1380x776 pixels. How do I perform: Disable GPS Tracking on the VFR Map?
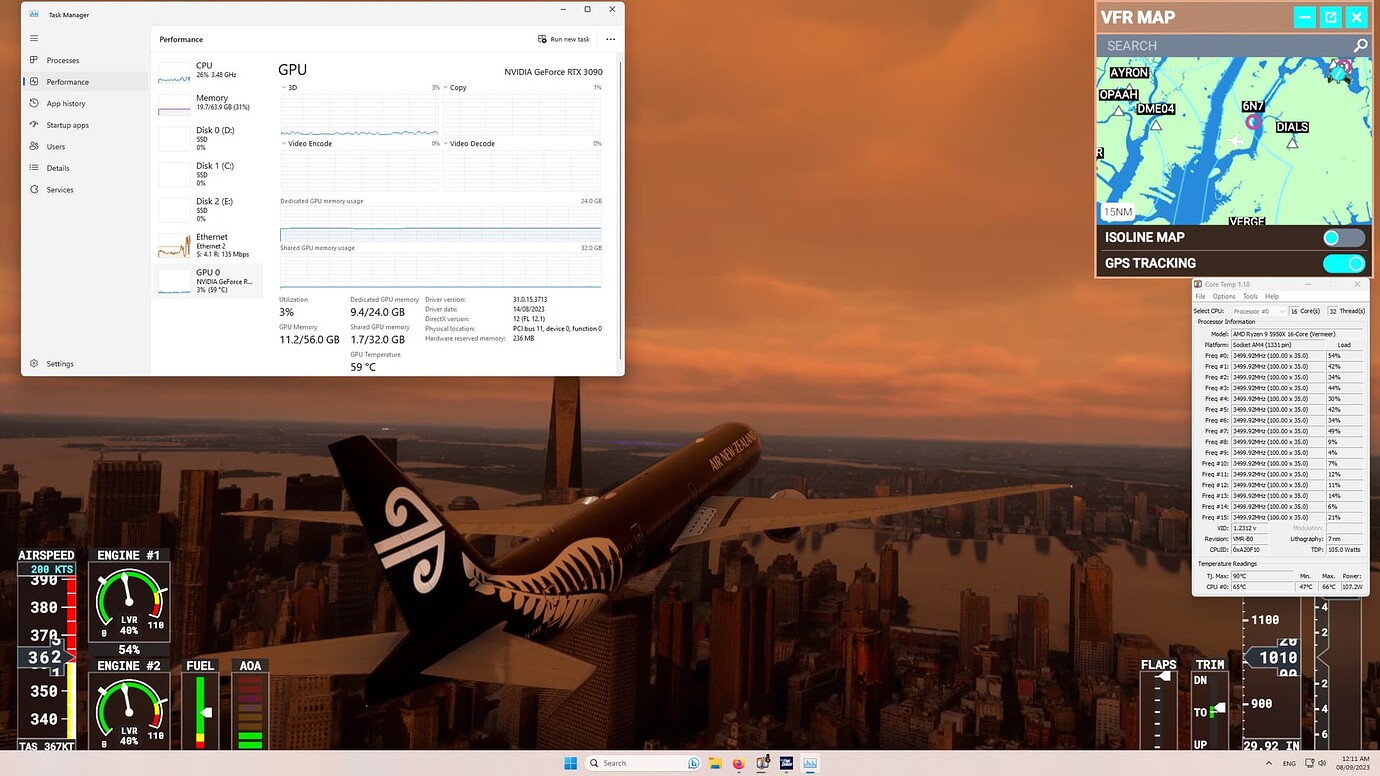[1345, 262]
